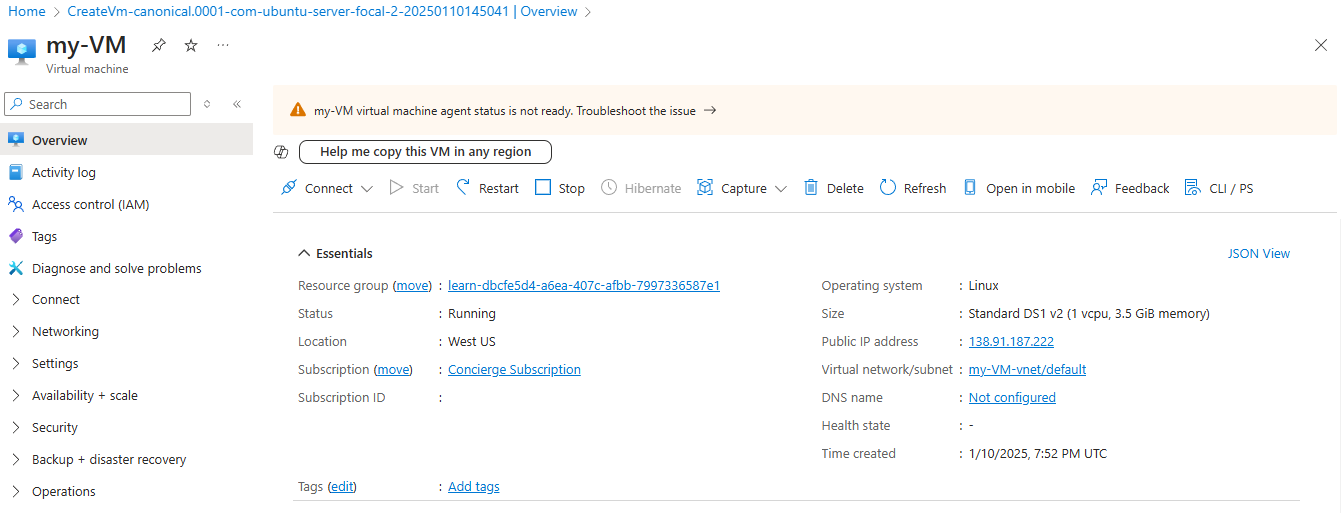Viewport: 1341px width, 513px height.
Task: Open my-VM-vnet/default link
Action: pyautogui.click(x=1027, y=369)
